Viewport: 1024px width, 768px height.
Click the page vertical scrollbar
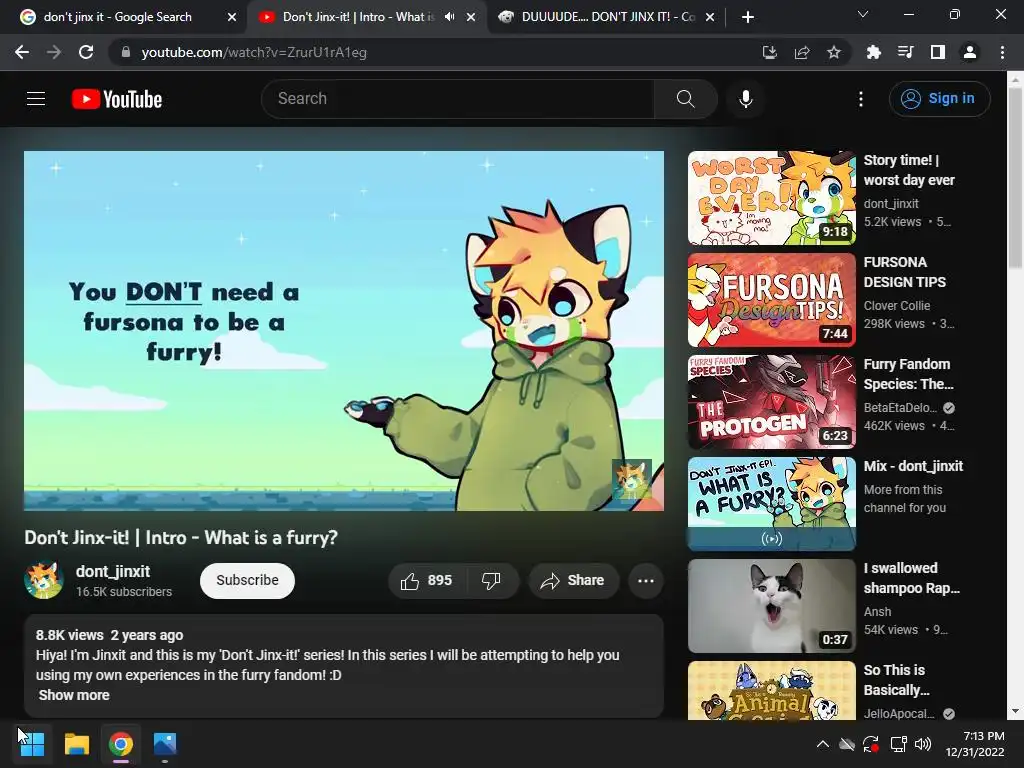point(1015,176)
